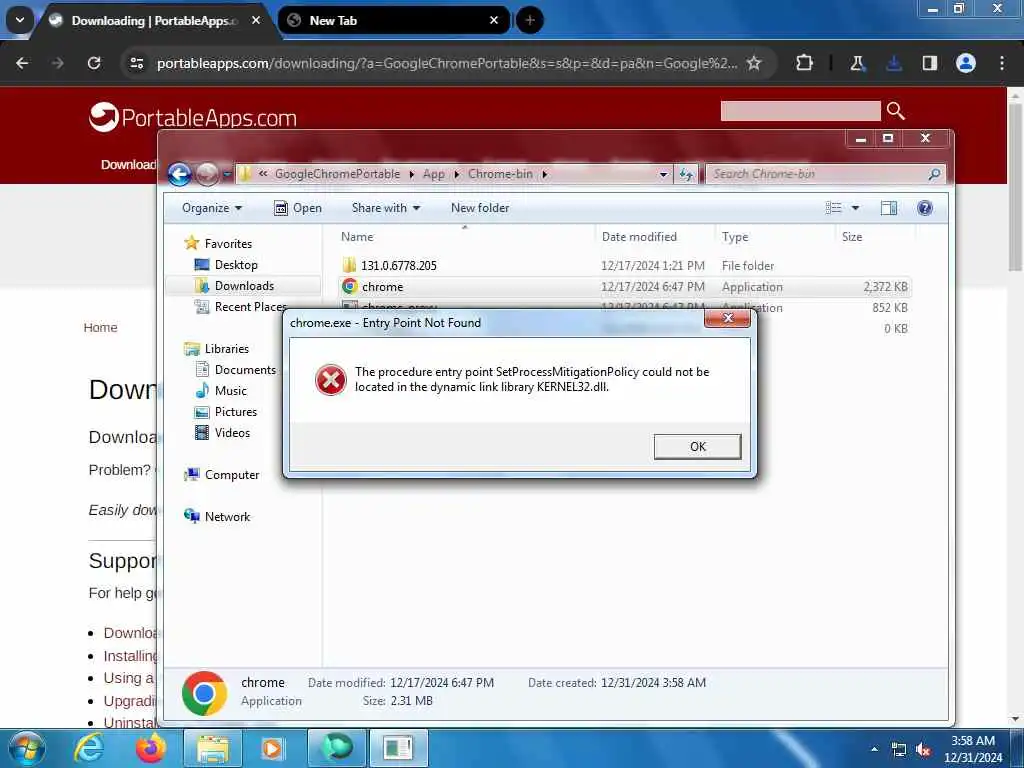Open Explorer address bar history dropdown
Viewport: 1024px width, 768px height.
click(x=663, y=174)
